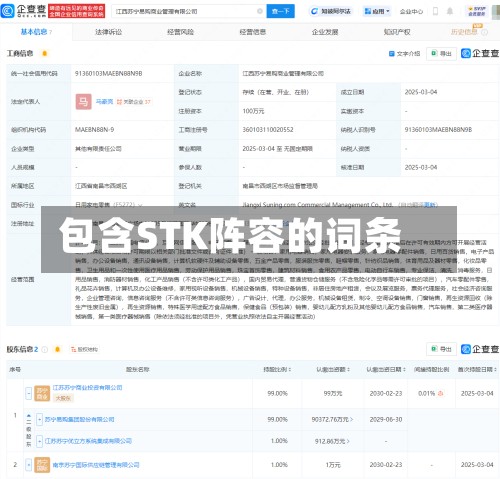Screen dimensions: 500x479
Task: Click the 2029-06-30 contribution date cell
Action: 386,419
